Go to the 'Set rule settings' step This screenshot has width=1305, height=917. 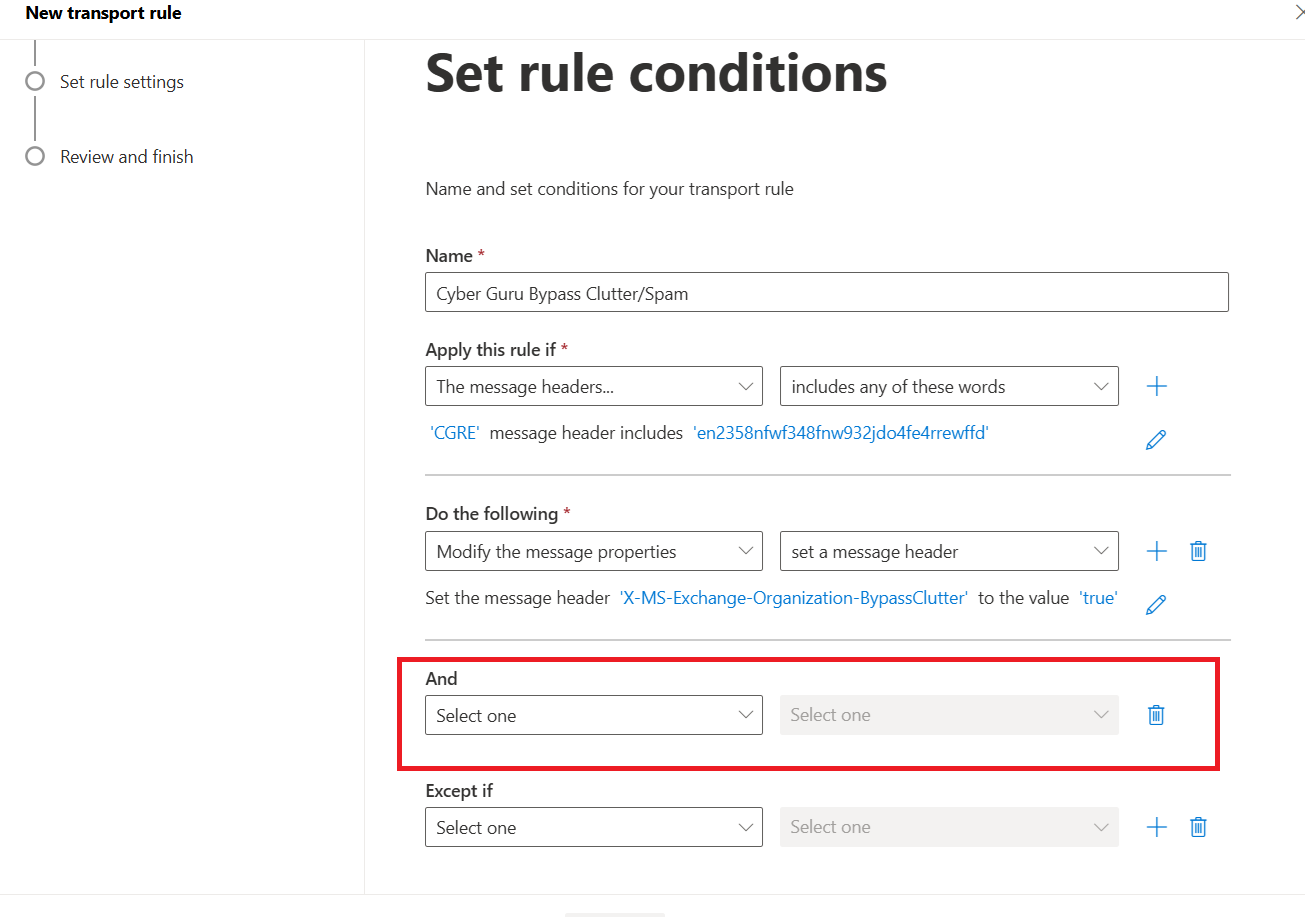pyautogui.click(x=122, y=82)
